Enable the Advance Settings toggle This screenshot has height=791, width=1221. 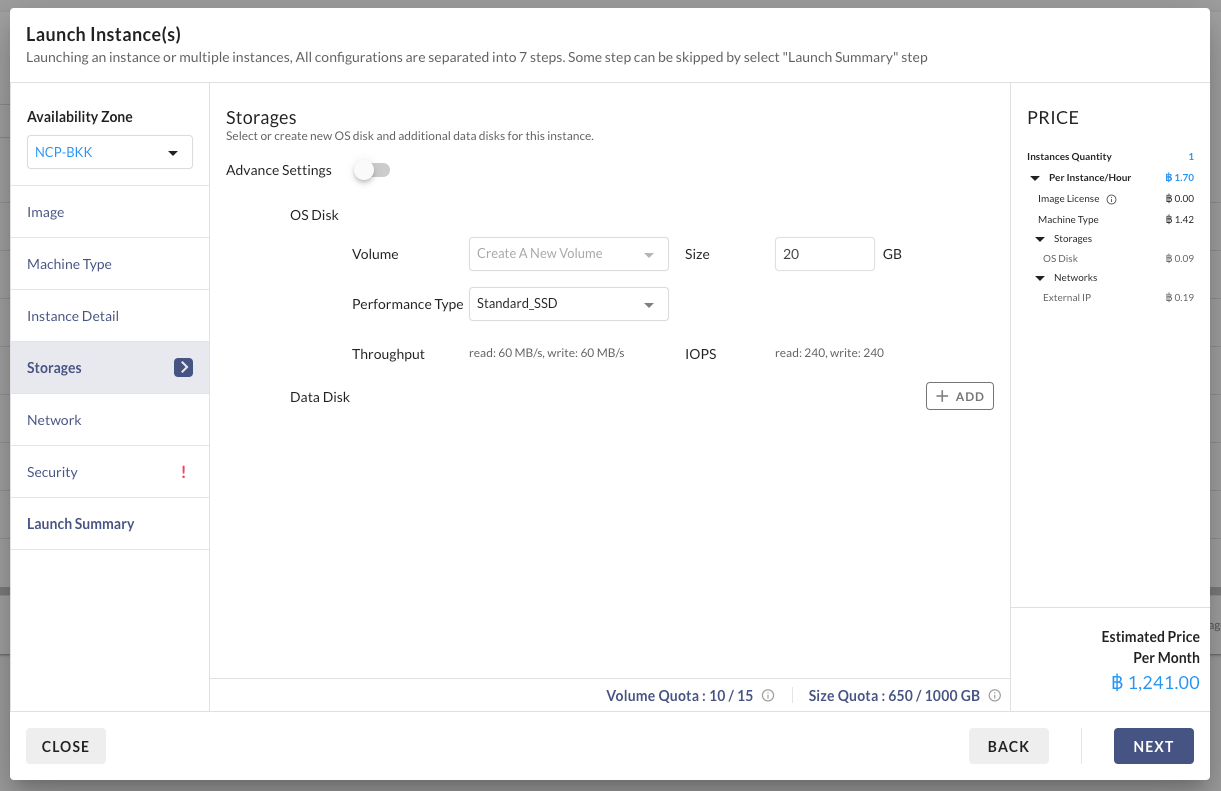tap(371, 171)
